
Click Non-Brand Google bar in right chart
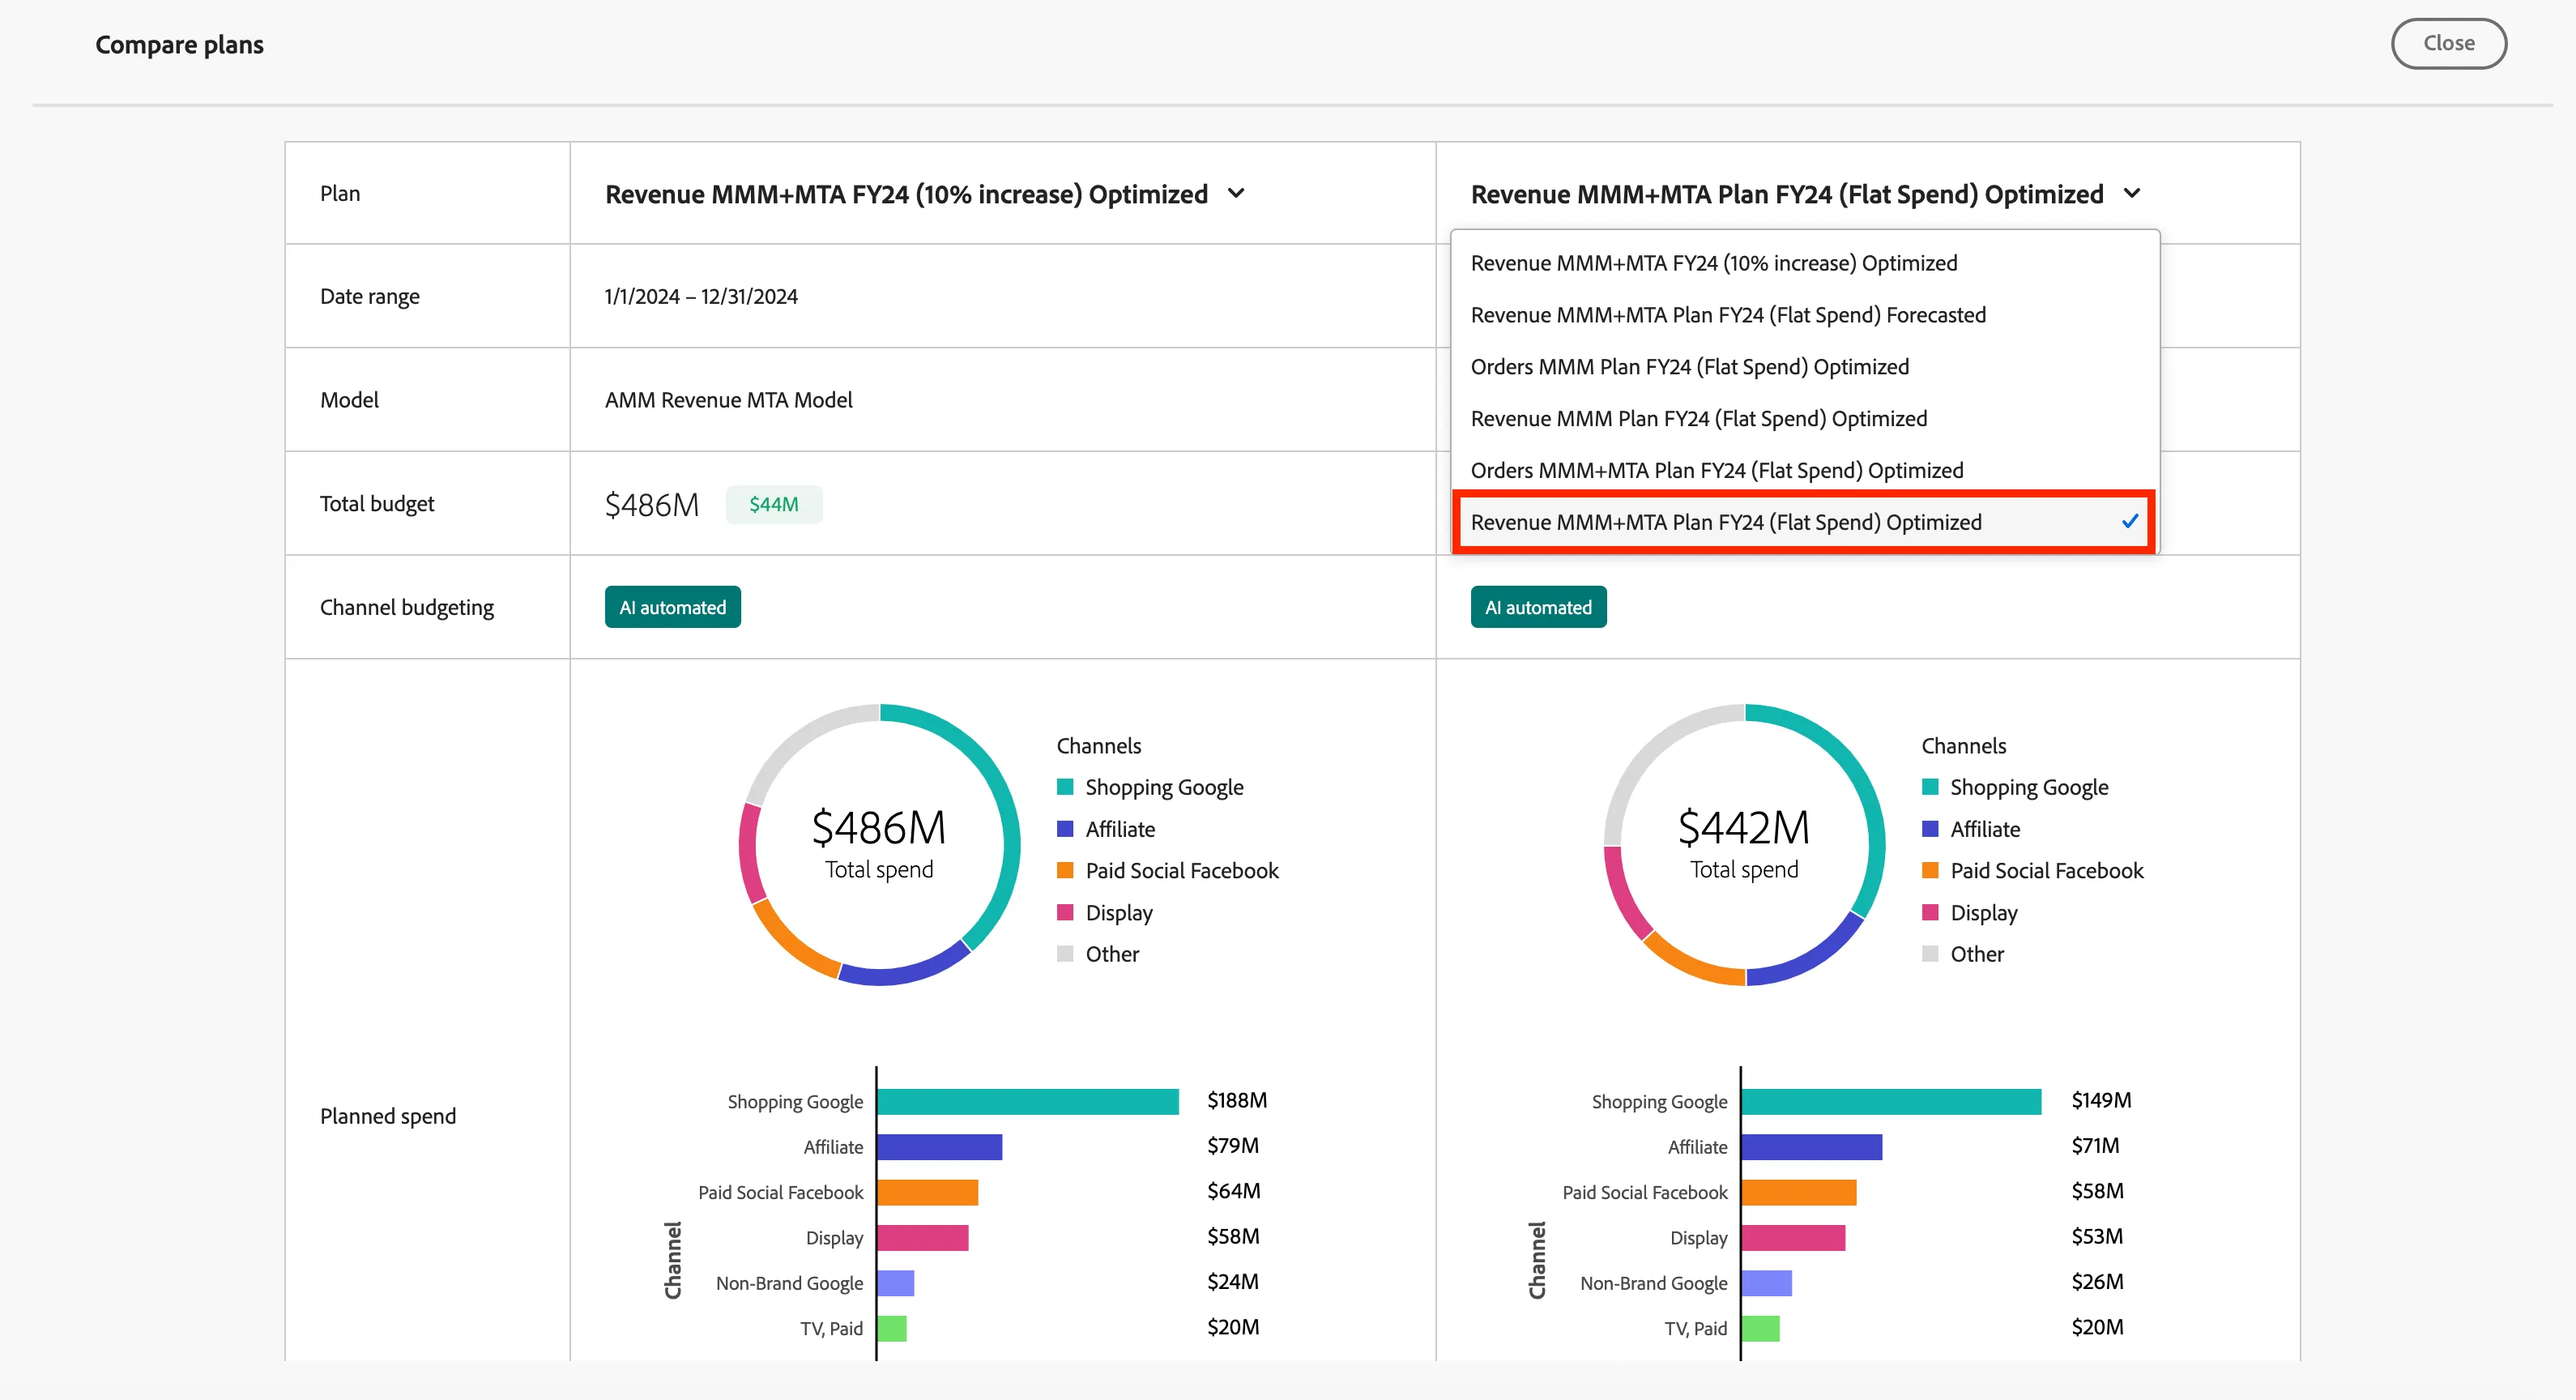(x=1767, y=1283)
